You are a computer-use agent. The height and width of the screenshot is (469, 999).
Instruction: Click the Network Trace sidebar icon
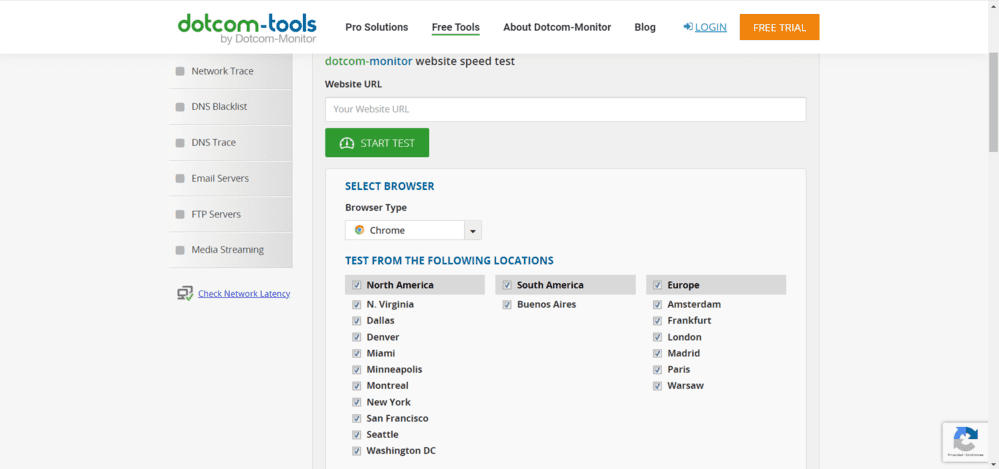[180, 71]
